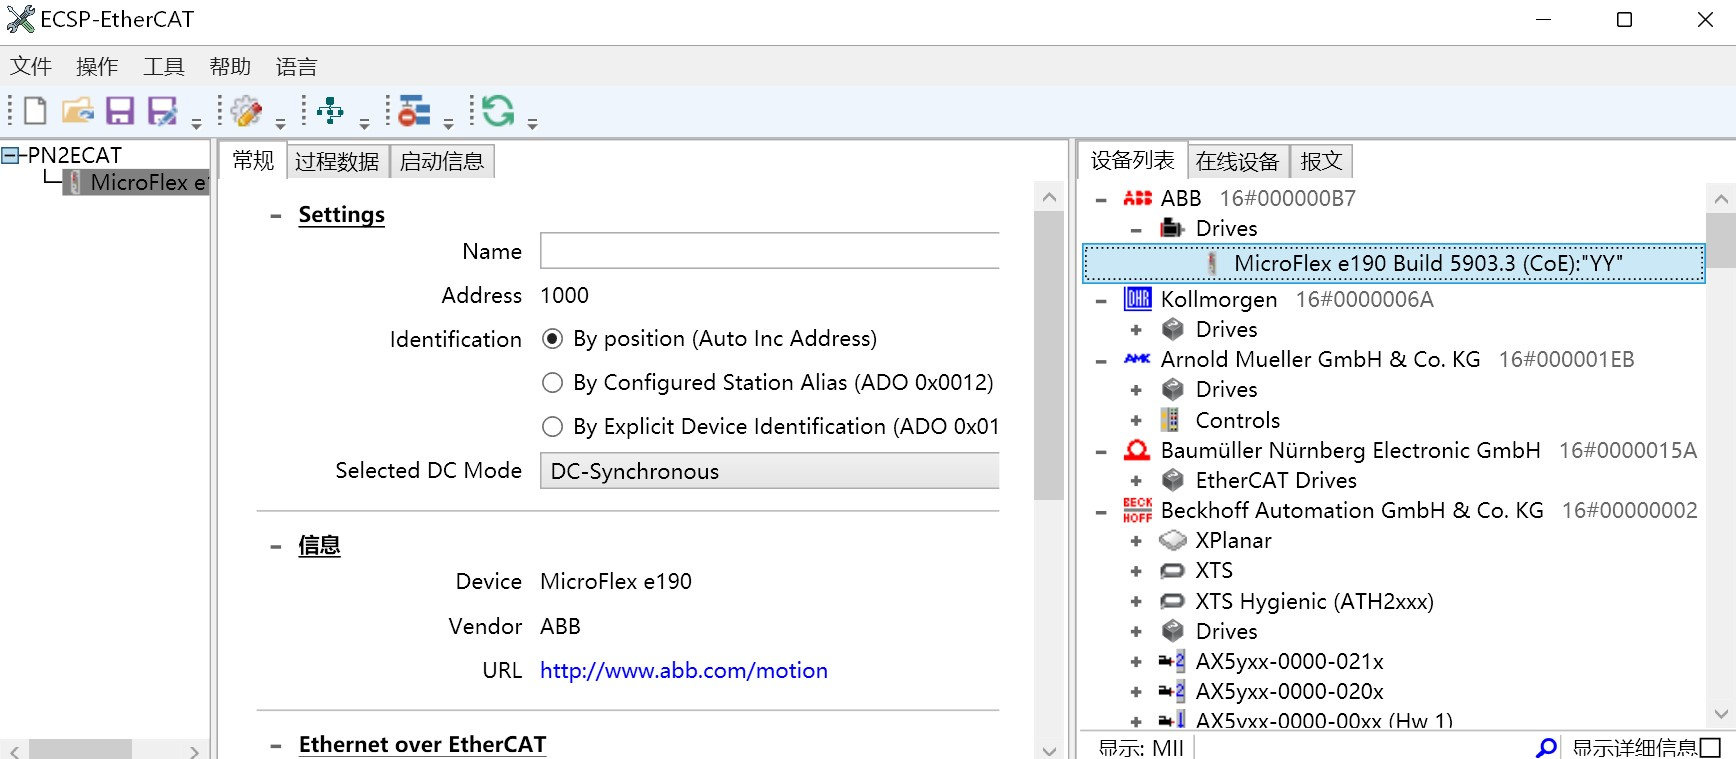Switch to the 过程数据 tab
The height and width of the screenshot is (759, 1736).
point(337,161)
